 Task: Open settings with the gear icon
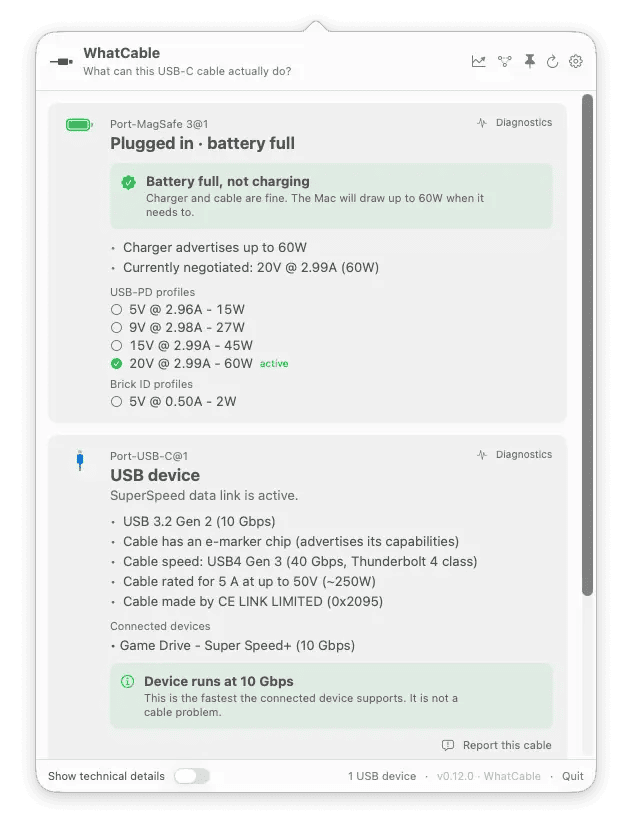pyautogui.click(x=576, y=61)
